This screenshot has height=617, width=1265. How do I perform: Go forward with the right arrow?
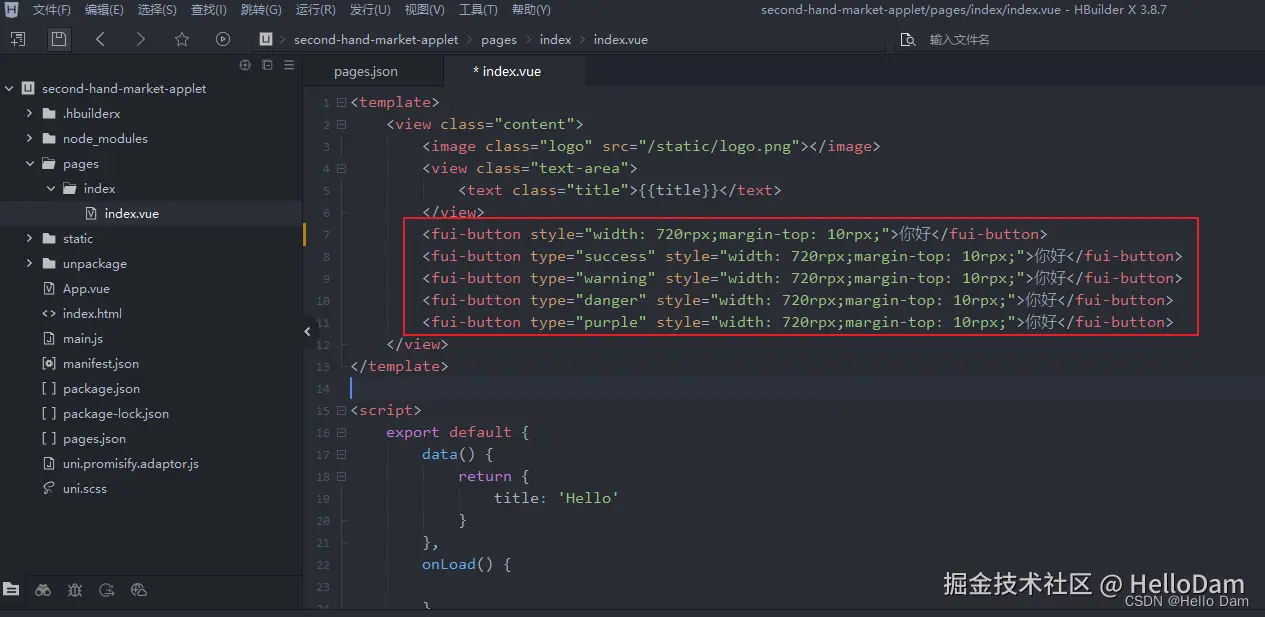point(140,40)
